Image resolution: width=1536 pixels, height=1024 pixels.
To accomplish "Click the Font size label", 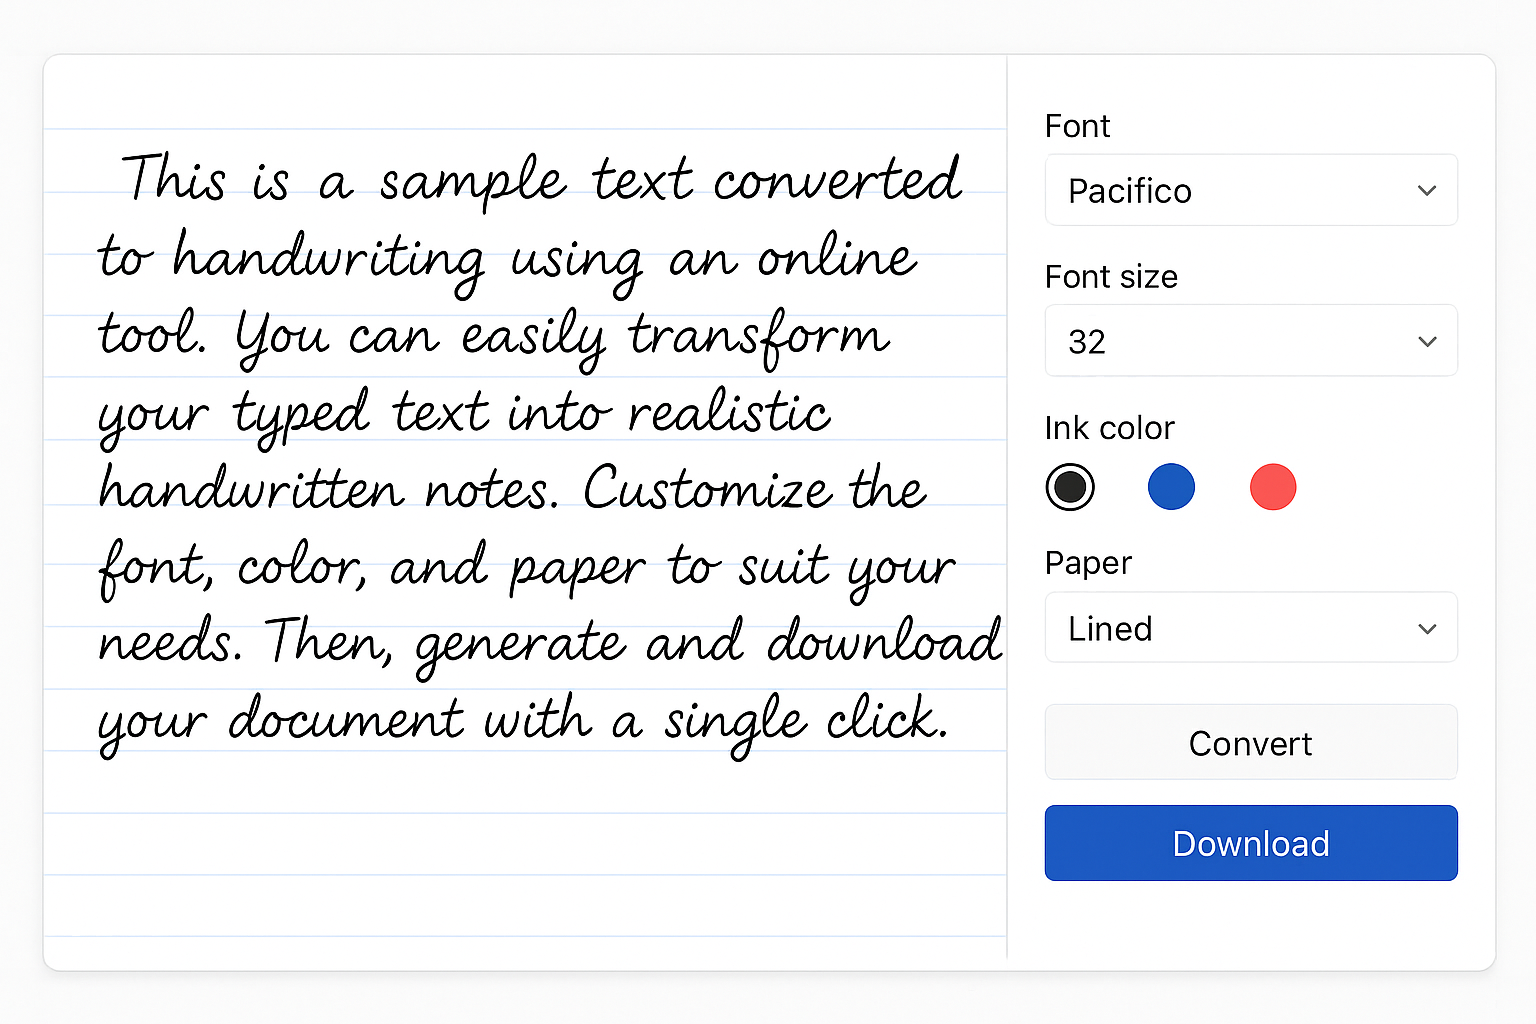I will coord(1112,277).
